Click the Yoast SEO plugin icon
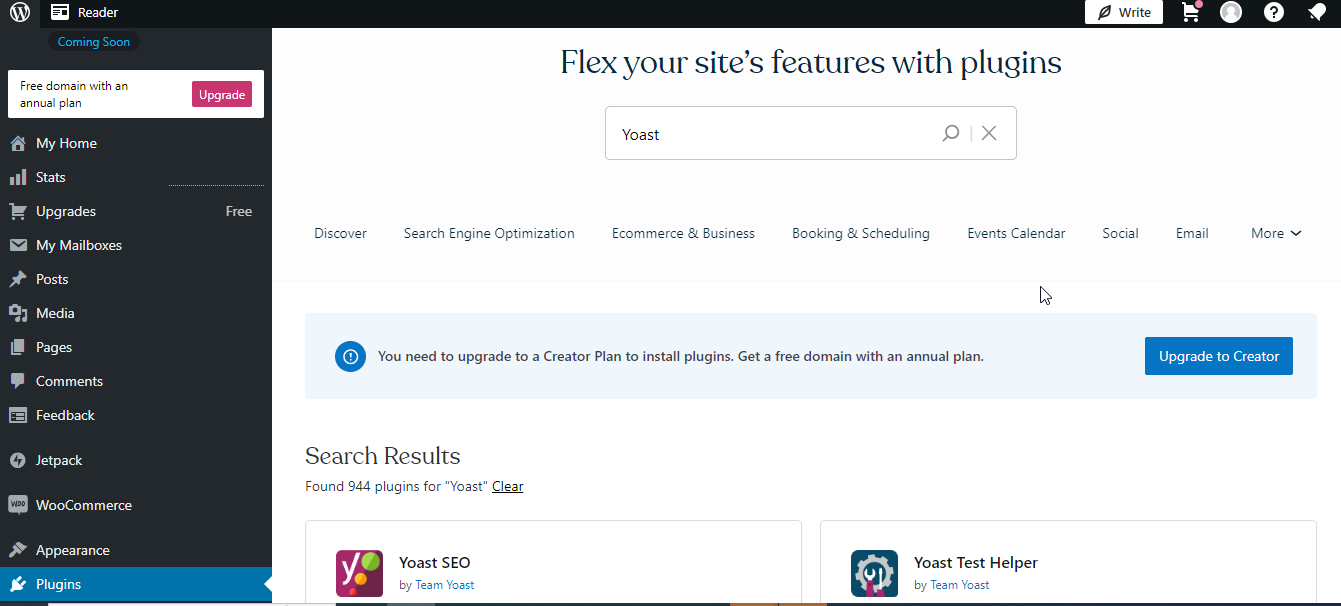 (359, 574)
